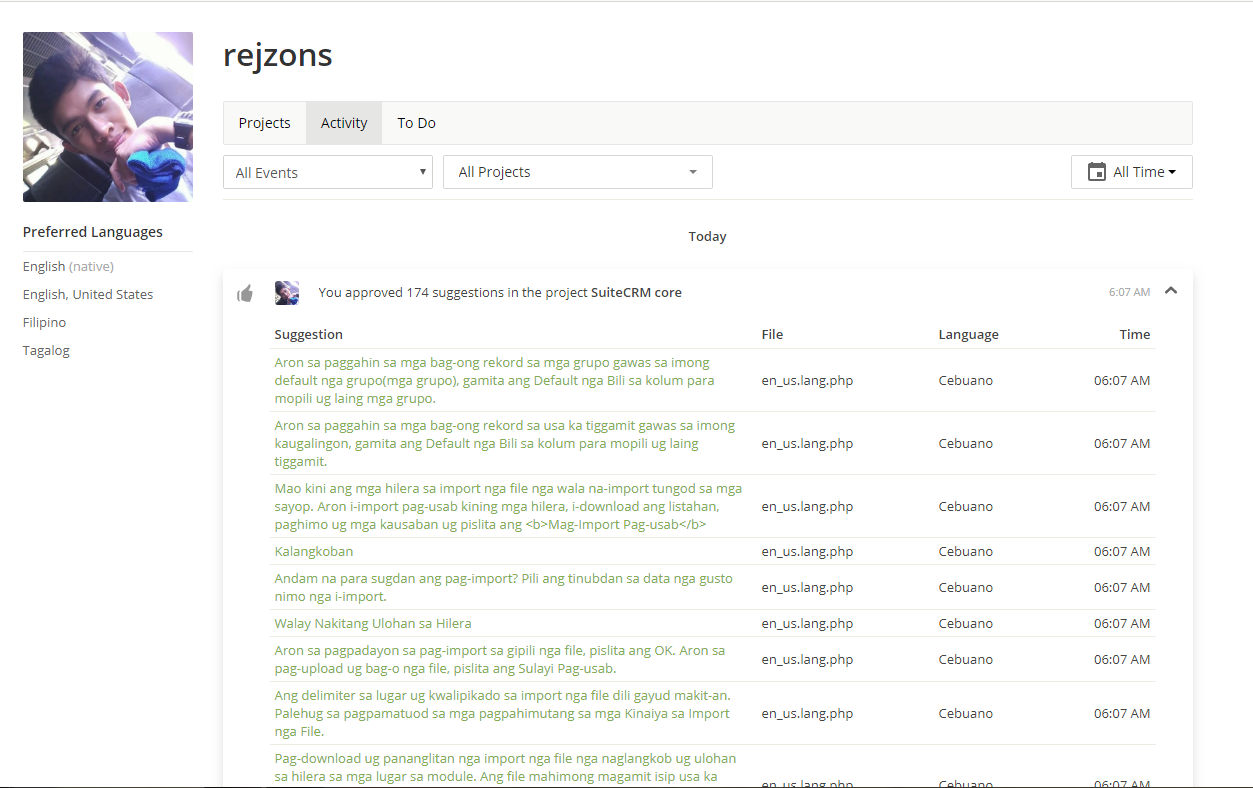Open the suggestion 'Kalangkoban'
The height and width of the screenshot is (788, 1253).
[x=314, y=551]
